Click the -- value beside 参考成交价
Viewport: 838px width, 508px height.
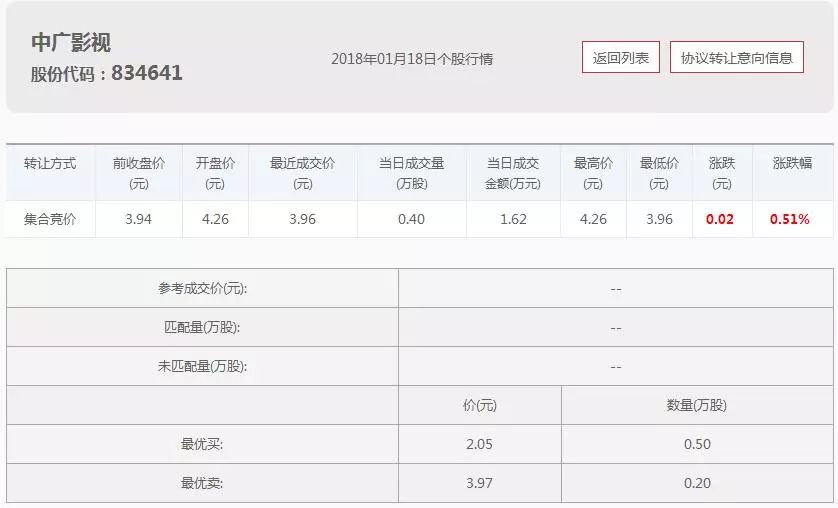616,289
